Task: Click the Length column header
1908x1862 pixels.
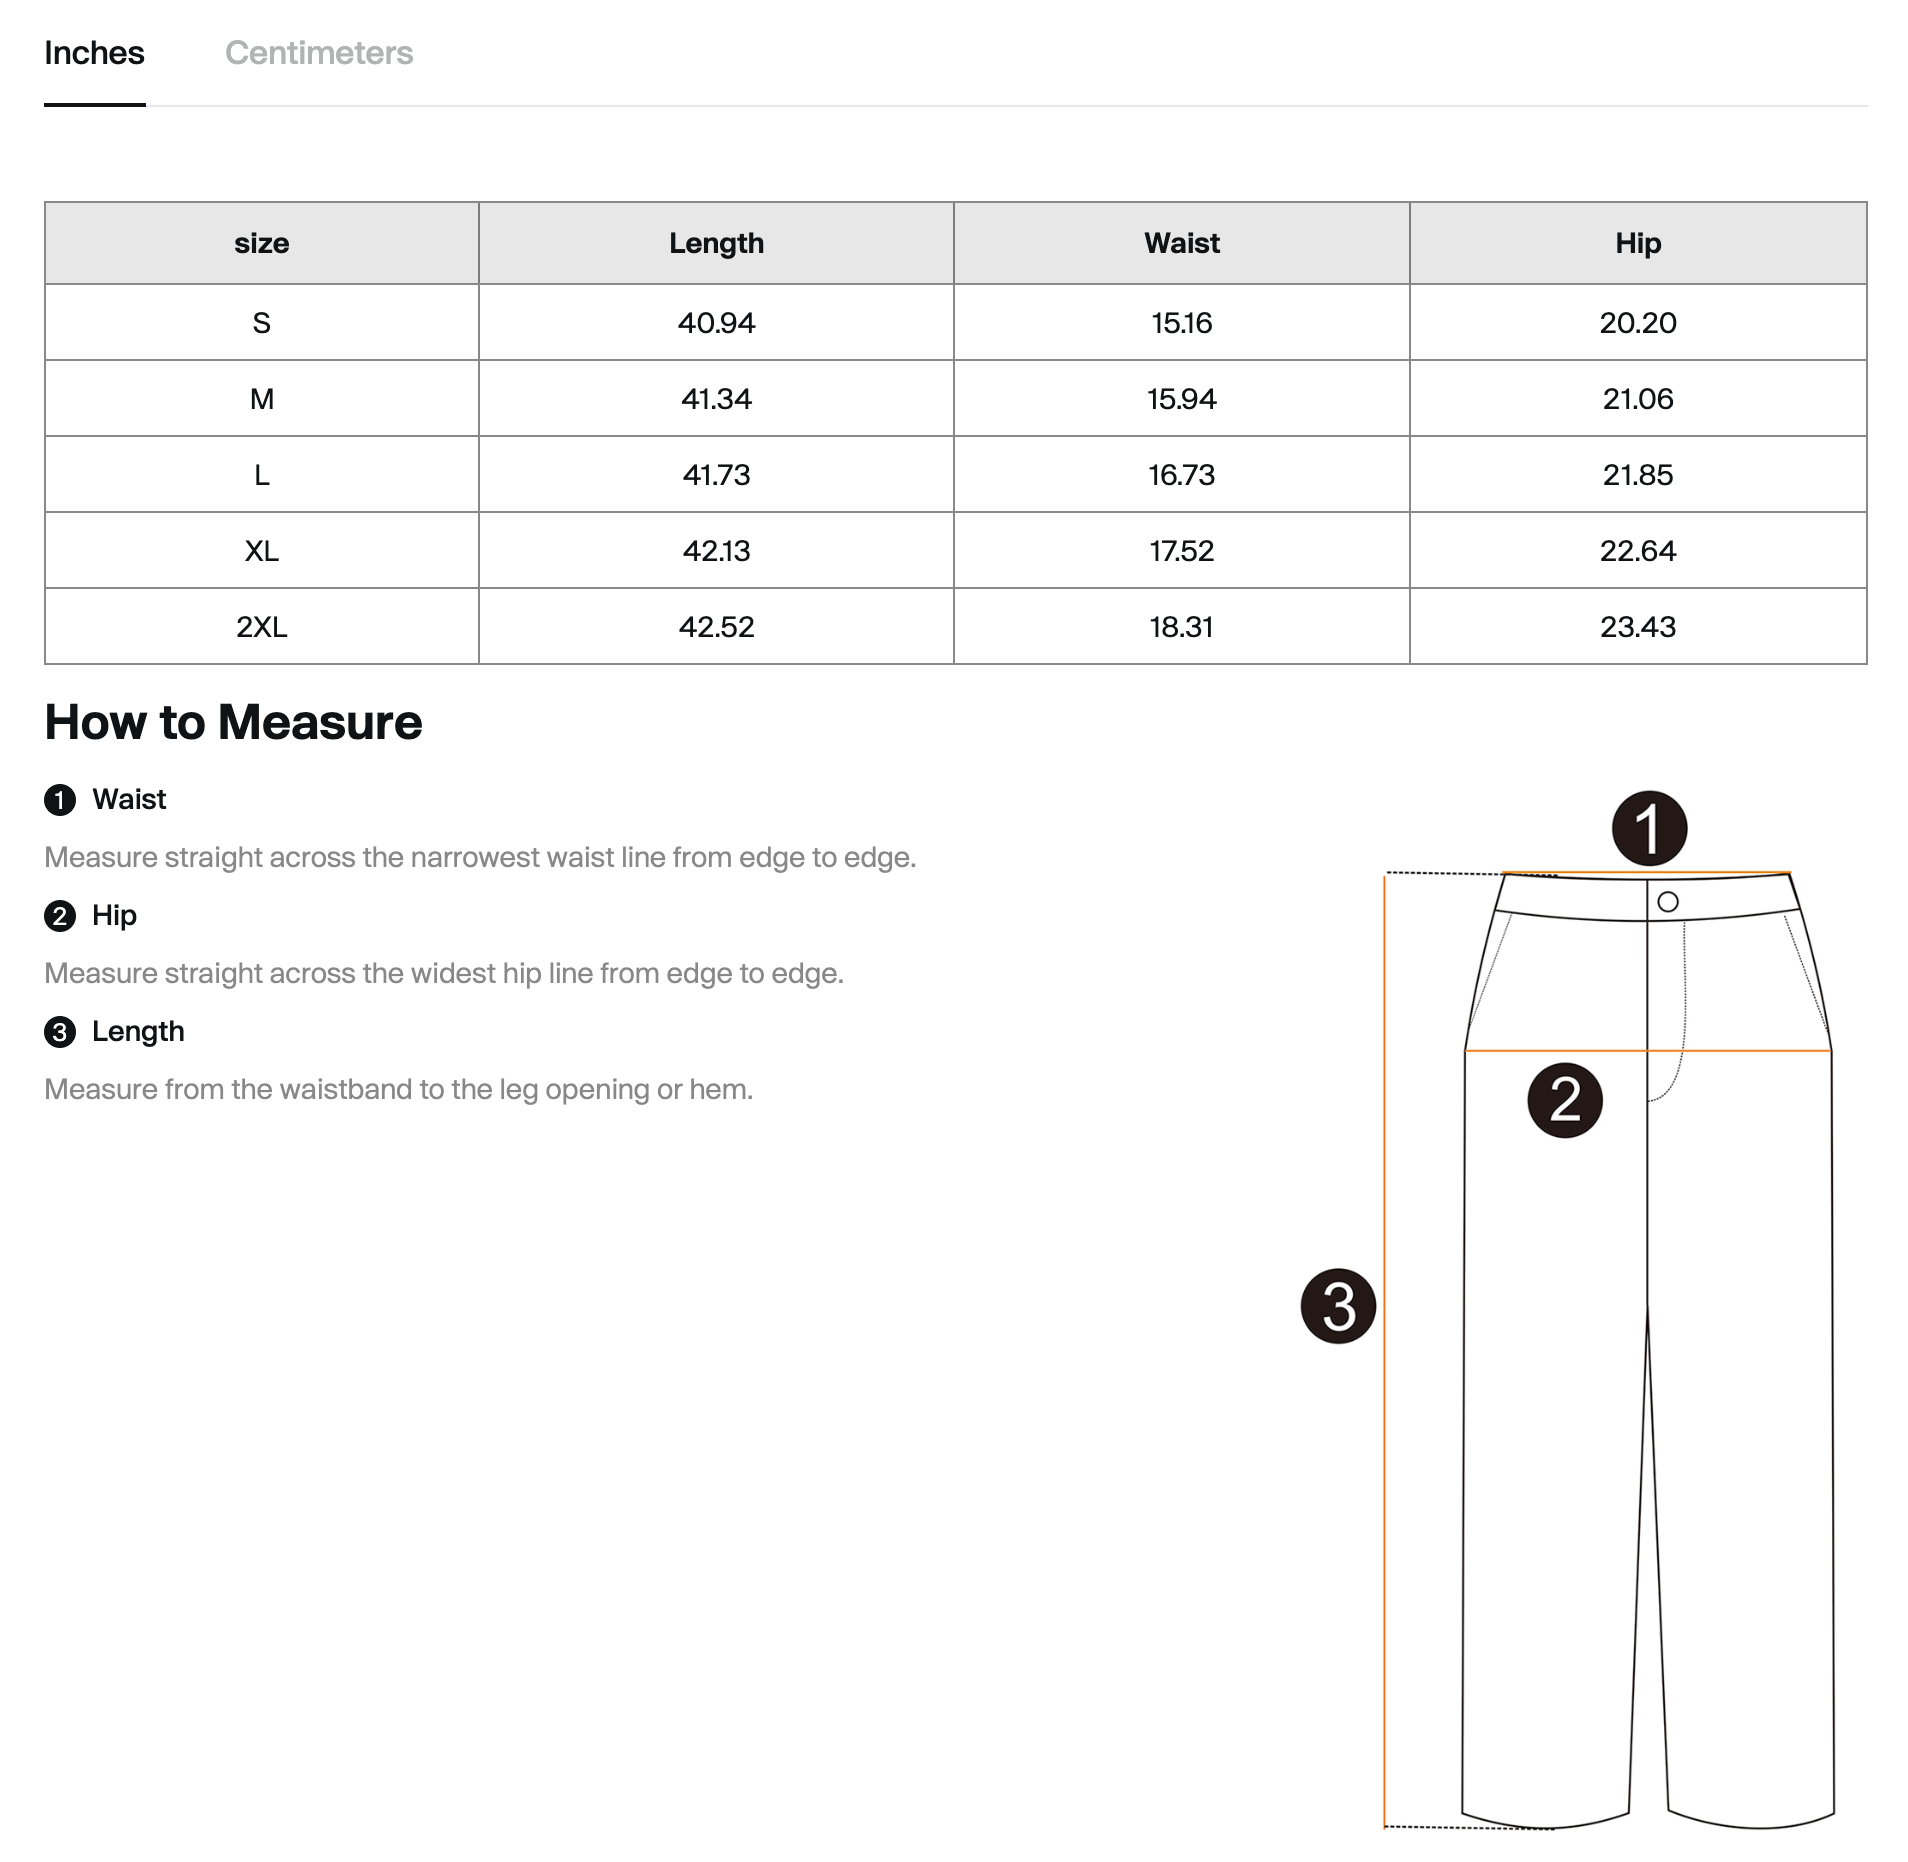Action: click(x=716, y=243)
